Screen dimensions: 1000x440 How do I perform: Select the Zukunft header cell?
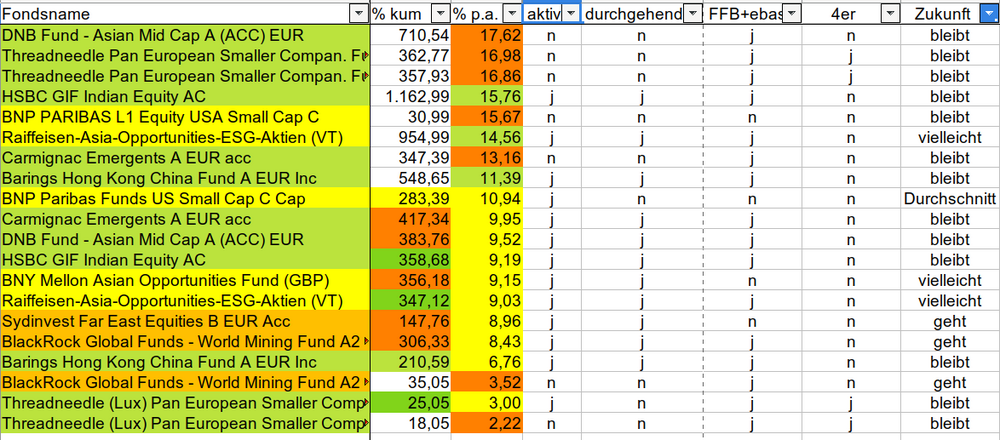[950, 13]
